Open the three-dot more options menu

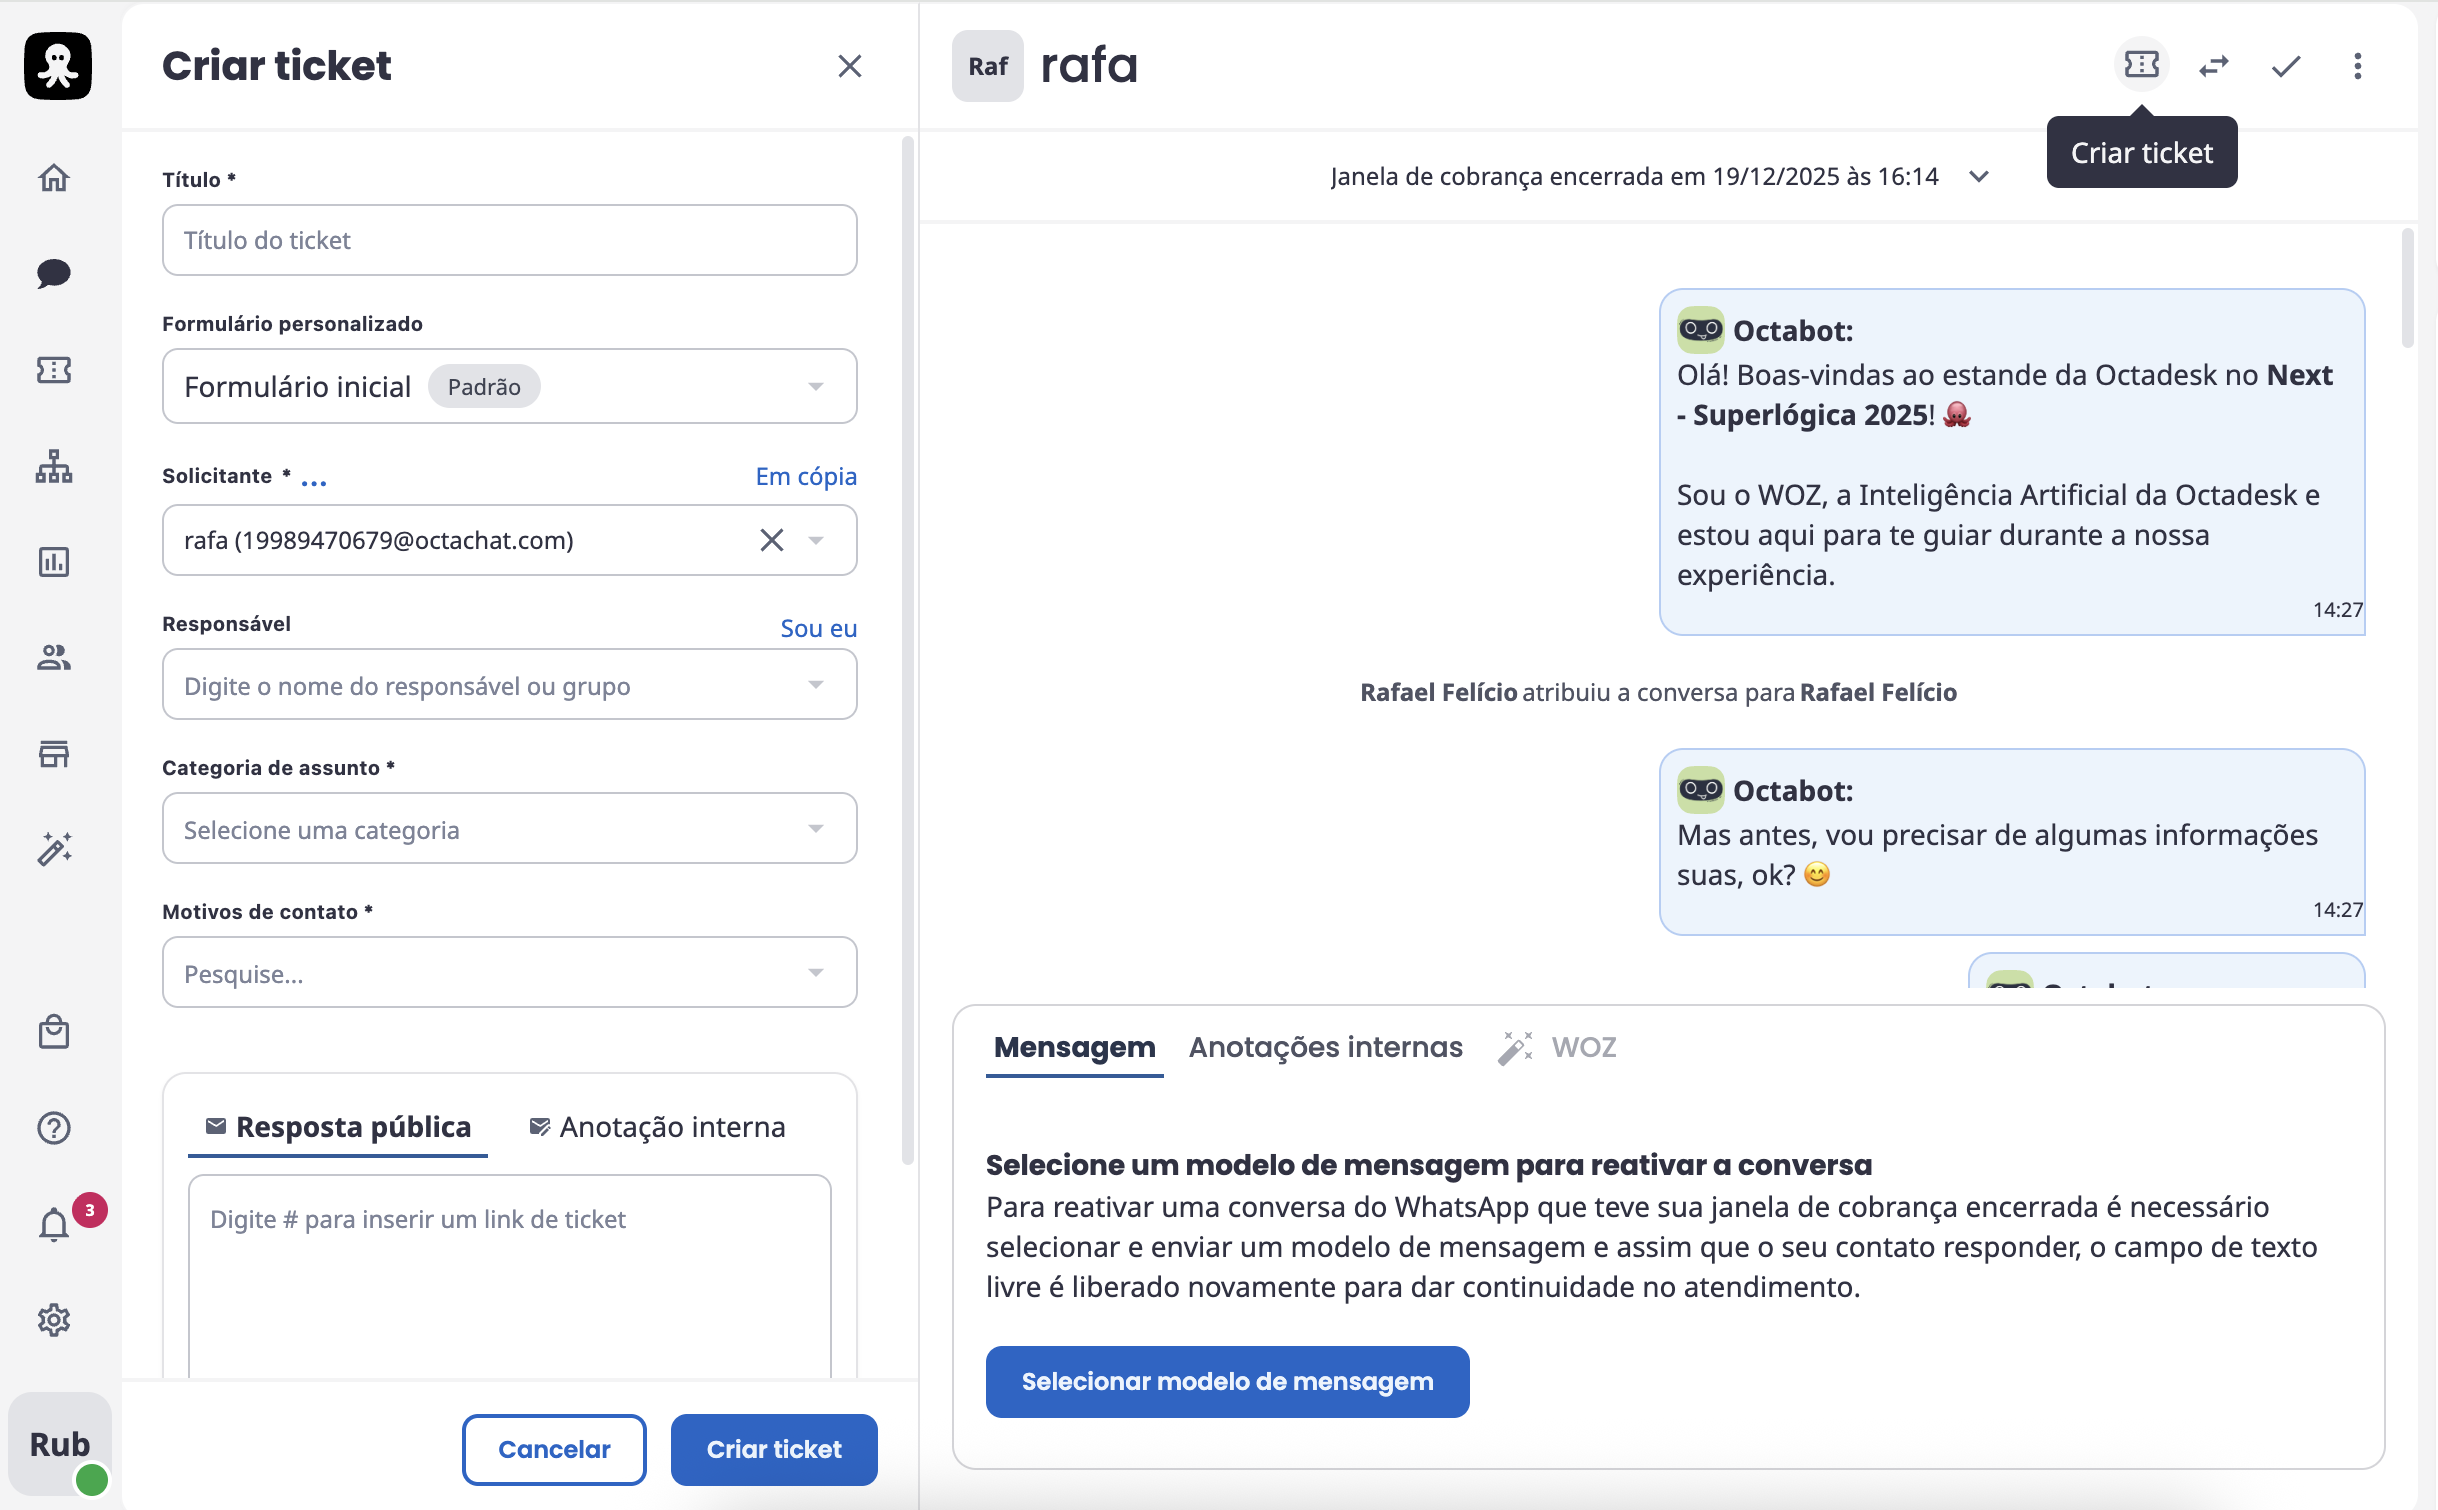[x=2358, y=66]
